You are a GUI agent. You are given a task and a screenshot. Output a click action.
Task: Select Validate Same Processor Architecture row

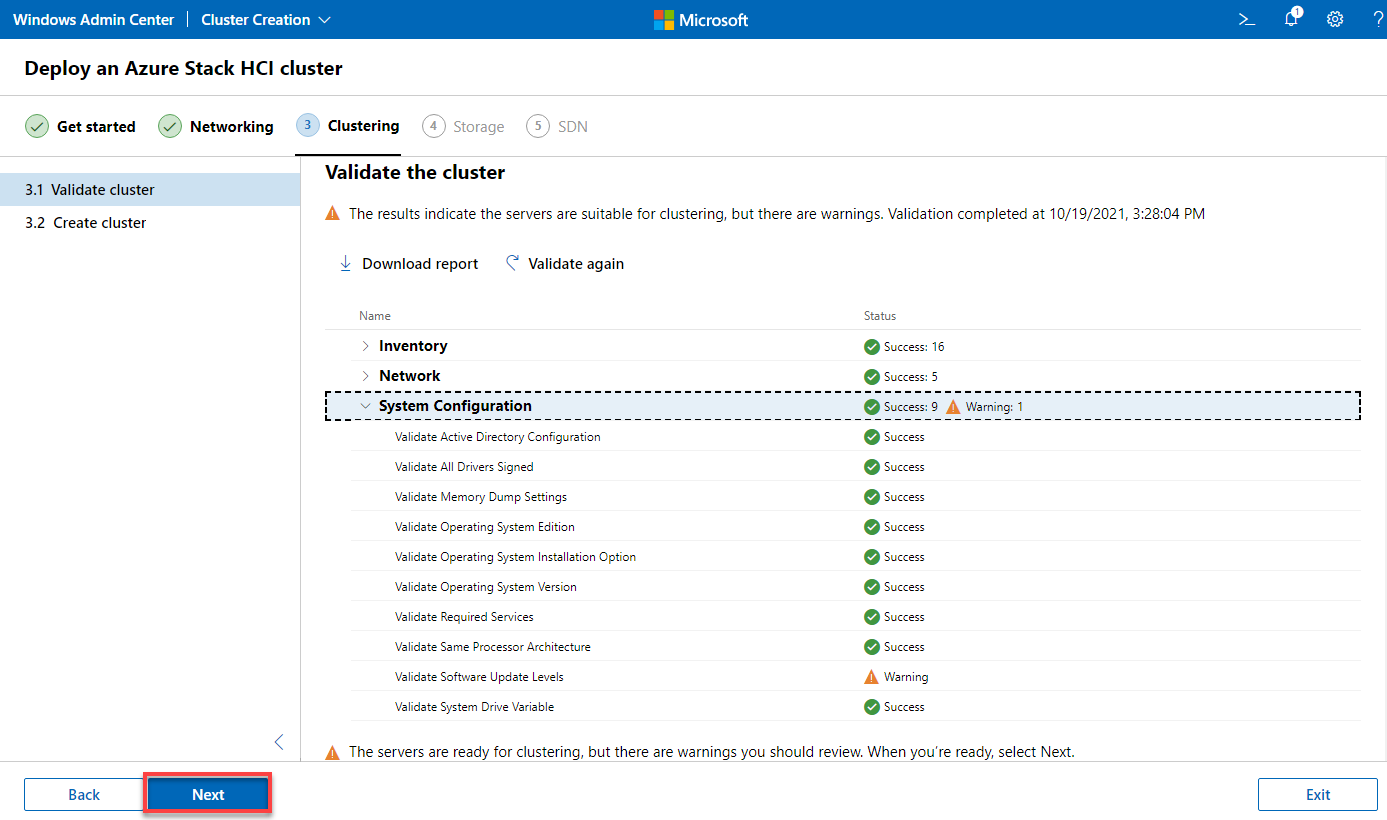pos(856,647)
